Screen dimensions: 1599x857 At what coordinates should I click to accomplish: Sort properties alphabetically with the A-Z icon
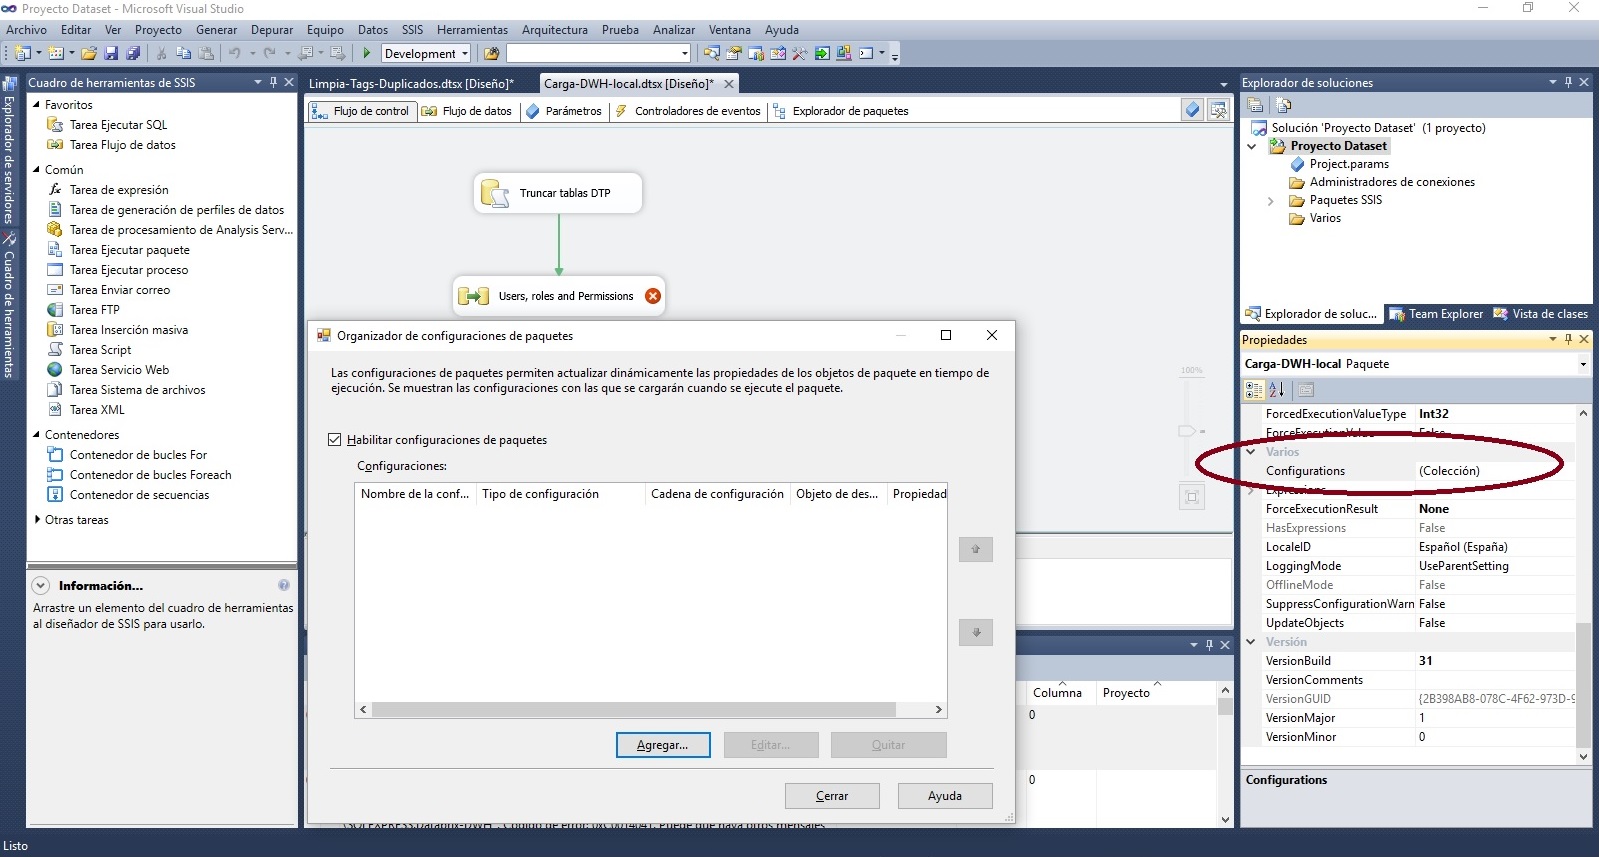1277,390
